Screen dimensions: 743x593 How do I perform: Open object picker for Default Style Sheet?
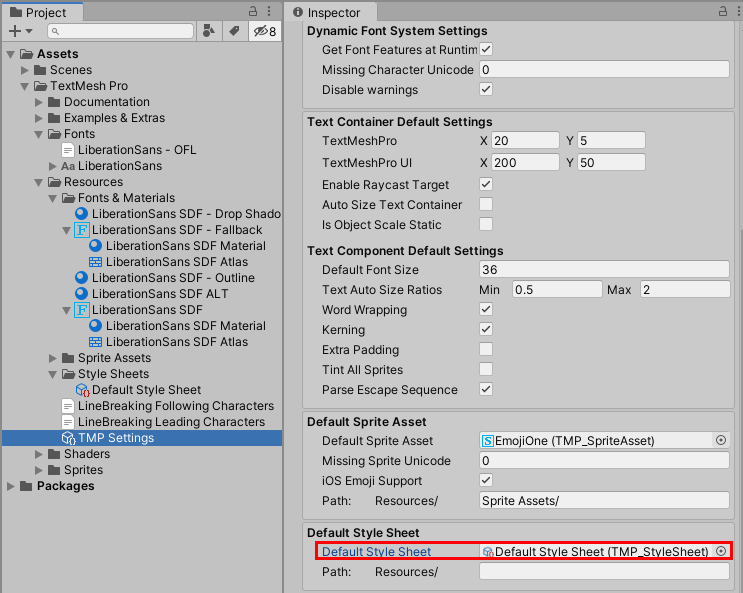[x=720, y=552]
